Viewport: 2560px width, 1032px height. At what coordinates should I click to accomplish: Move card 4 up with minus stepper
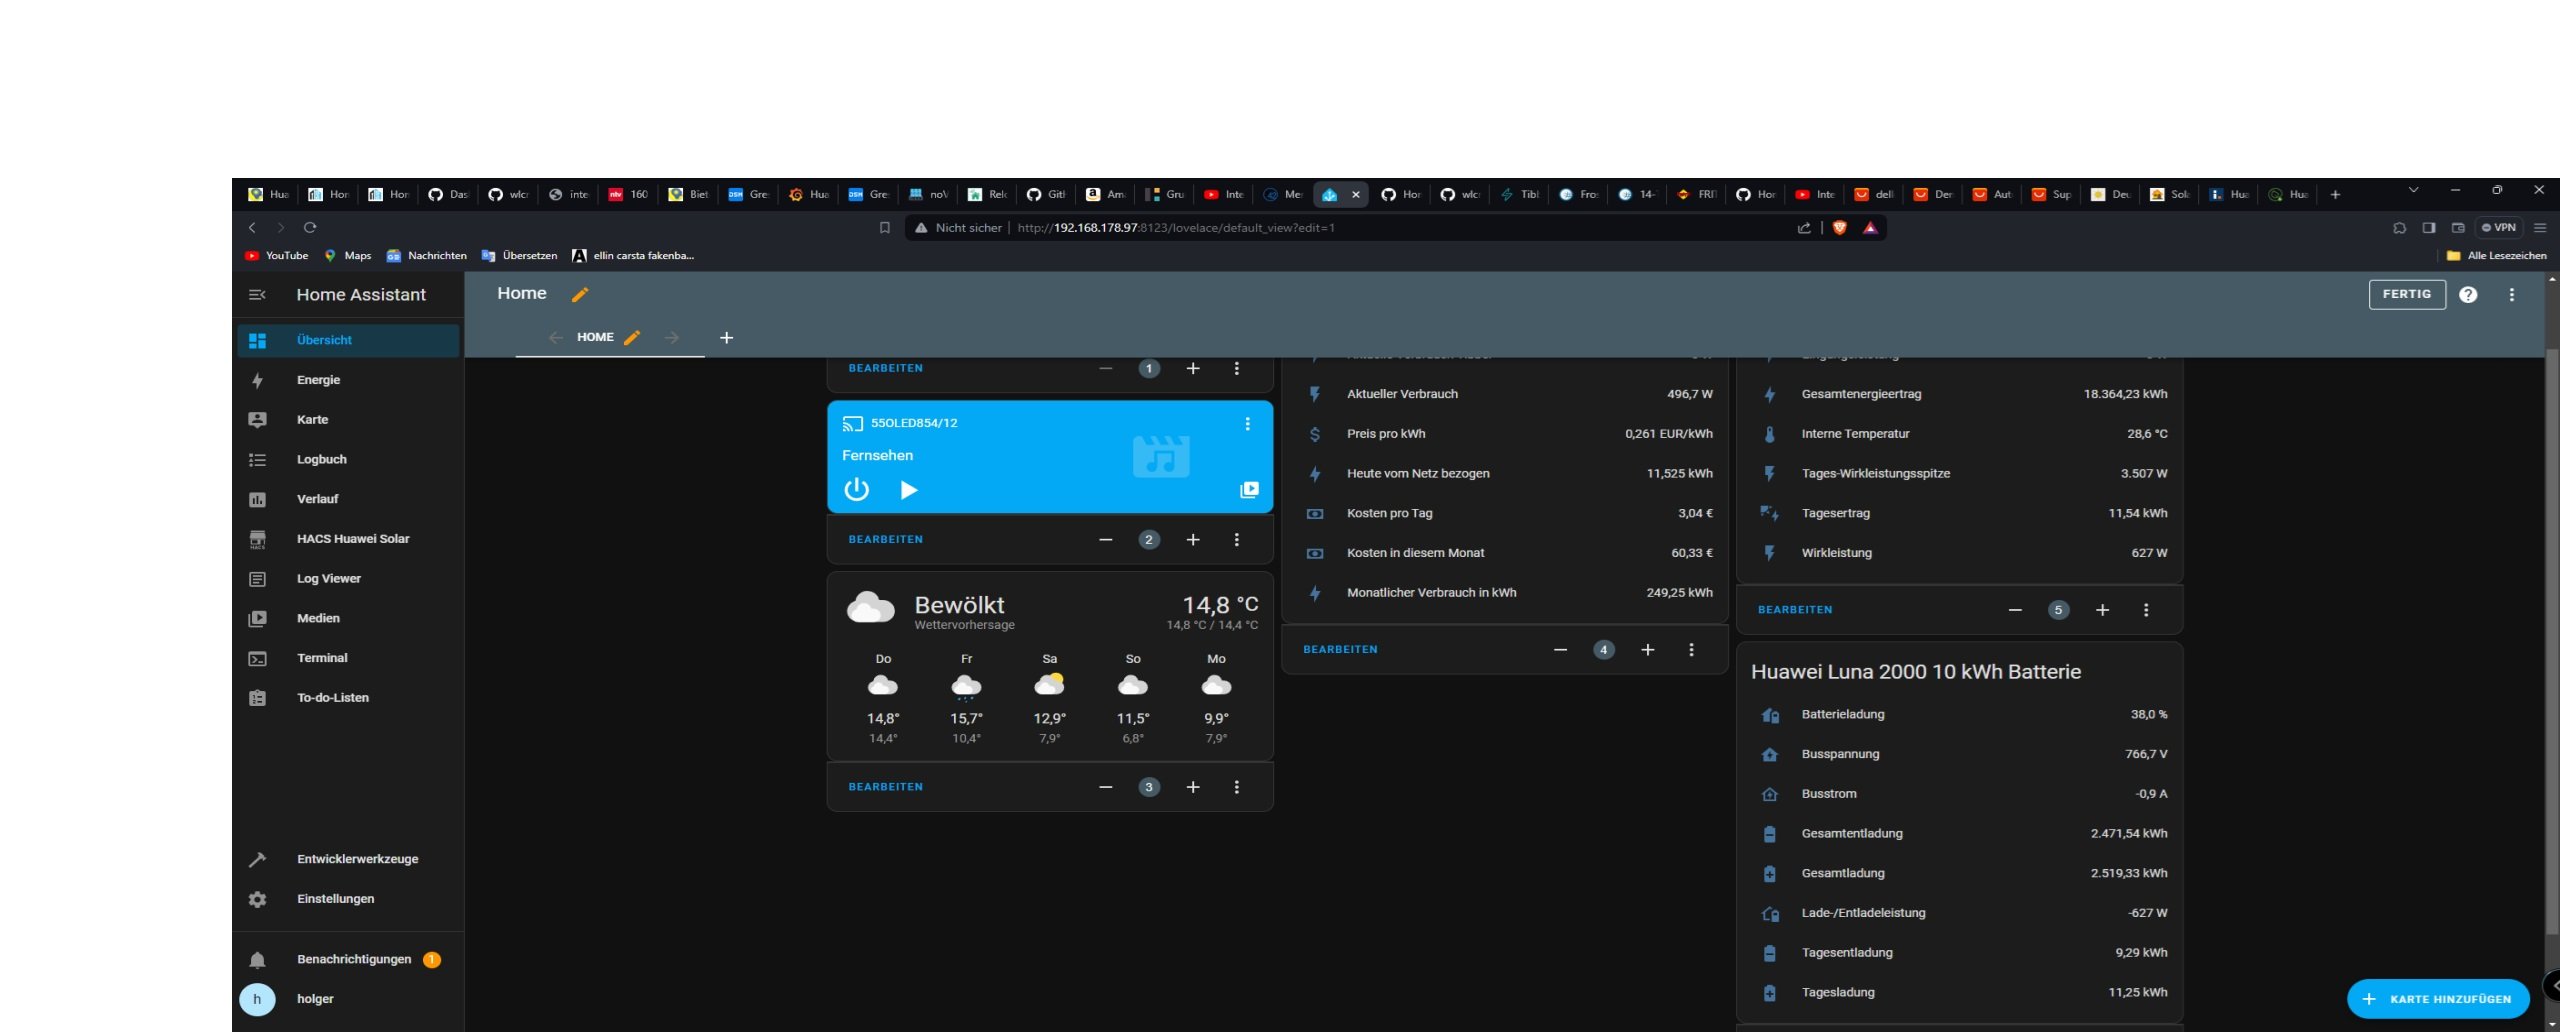pos(1560,650)
